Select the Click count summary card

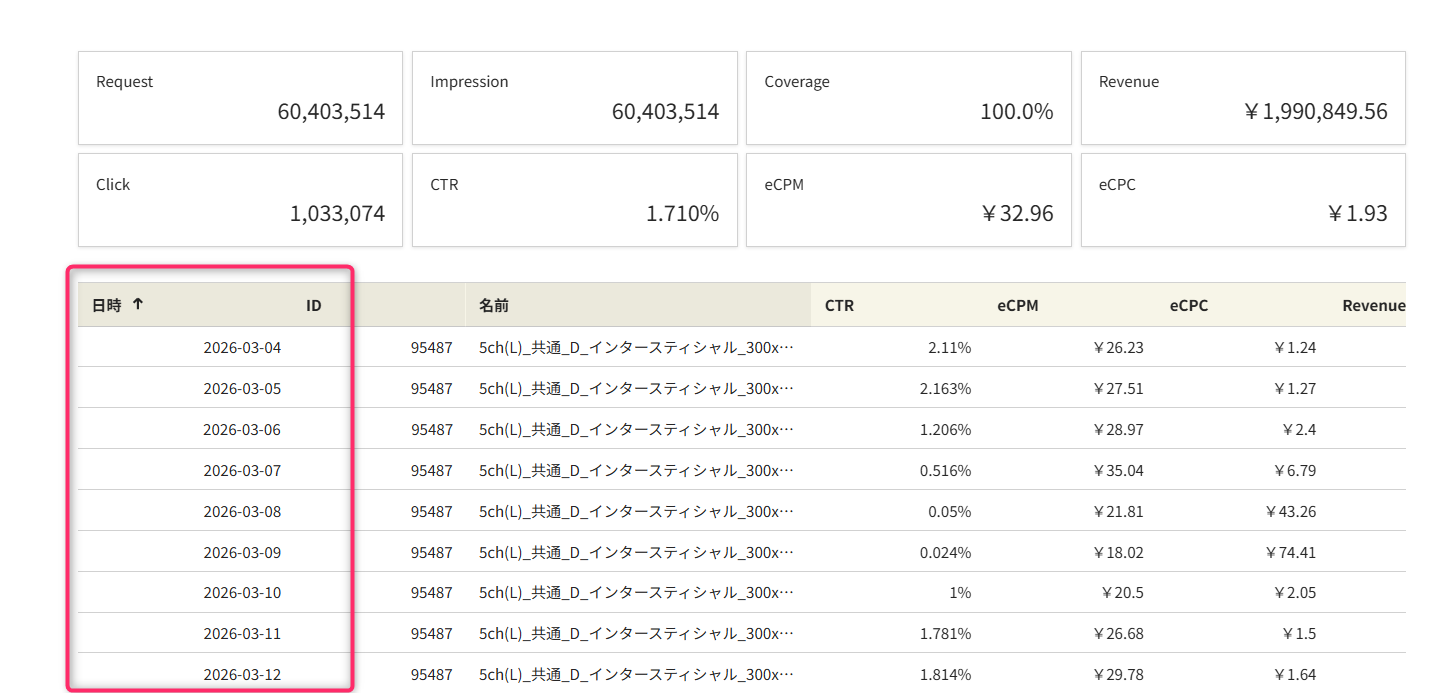240,200
